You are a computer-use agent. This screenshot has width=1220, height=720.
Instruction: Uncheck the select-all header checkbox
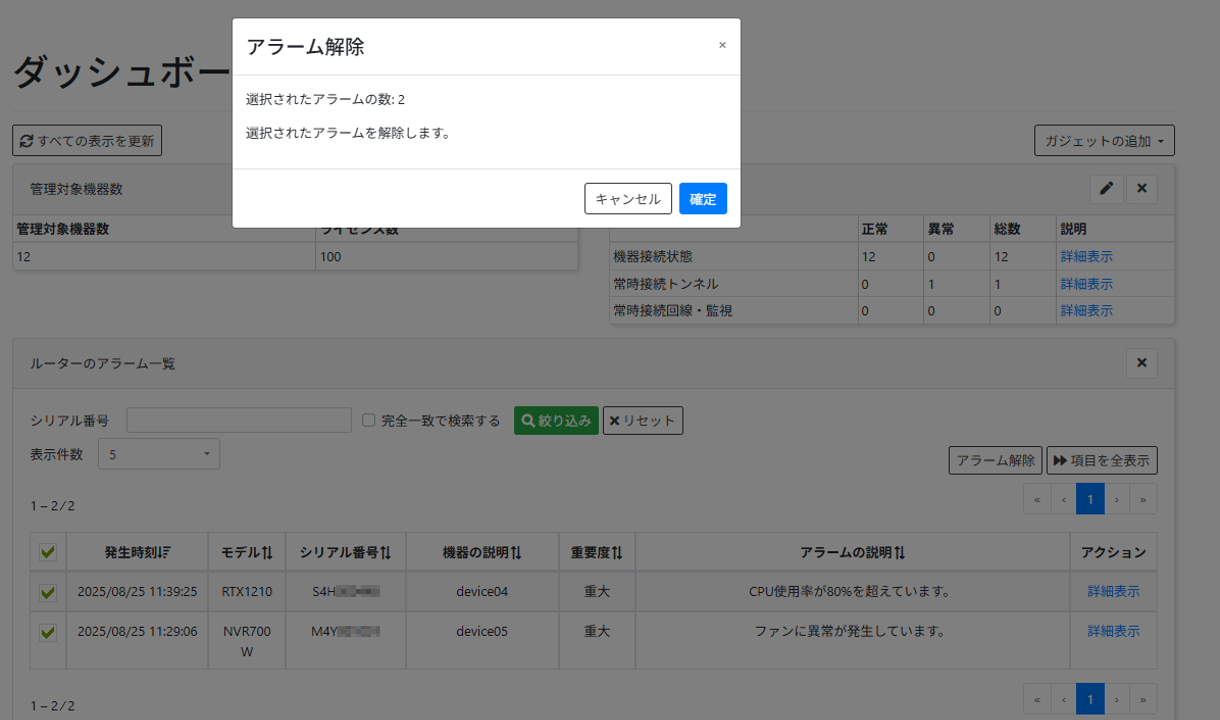(47, 551)
